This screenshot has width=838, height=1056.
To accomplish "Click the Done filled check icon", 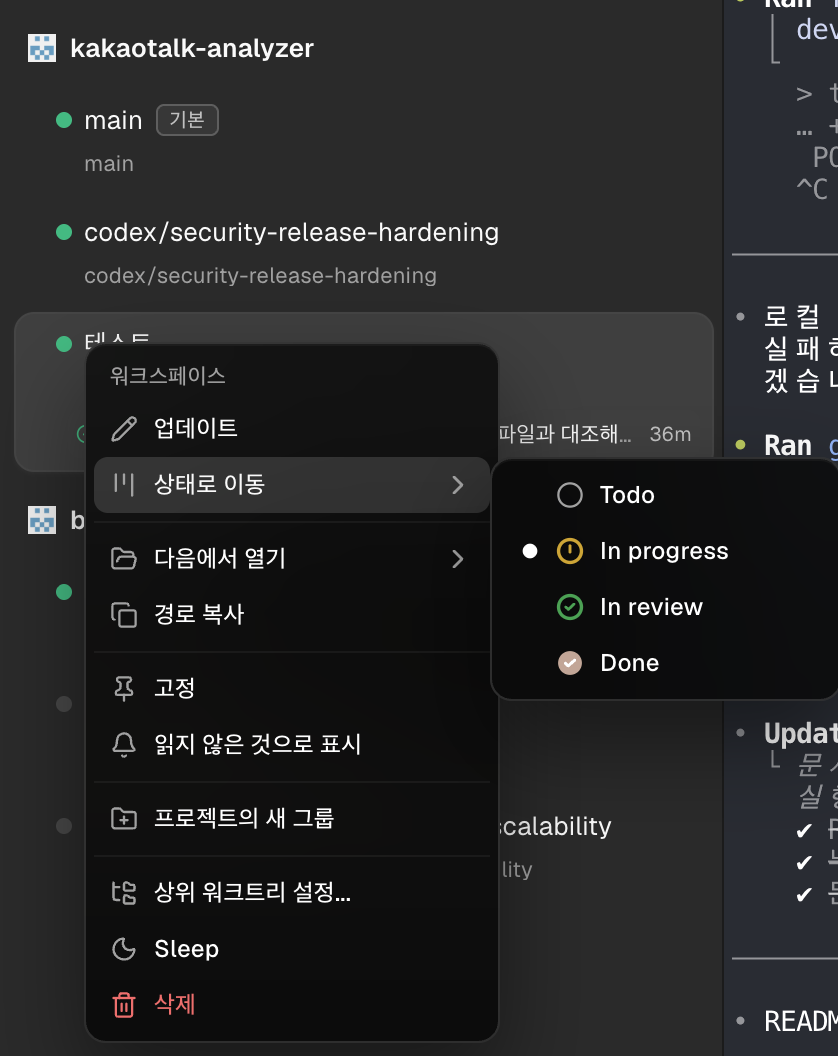I will click(x=570, y=663).
